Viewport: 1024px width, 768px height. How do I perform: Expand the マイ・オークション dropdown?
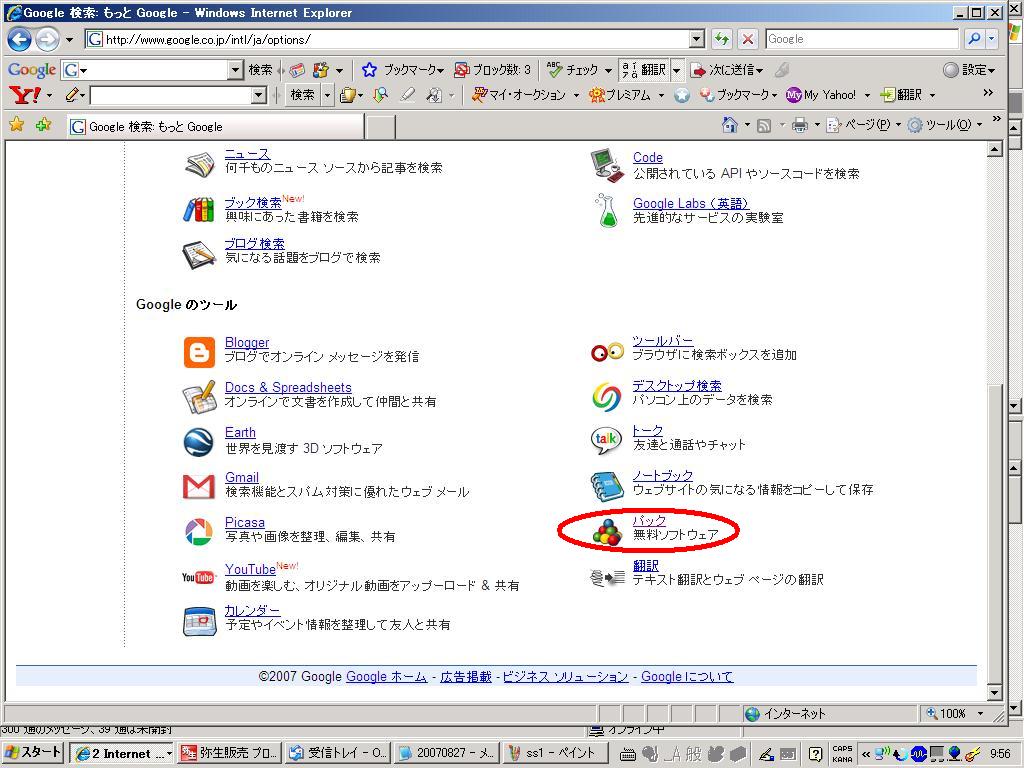[x=577, y=95]
